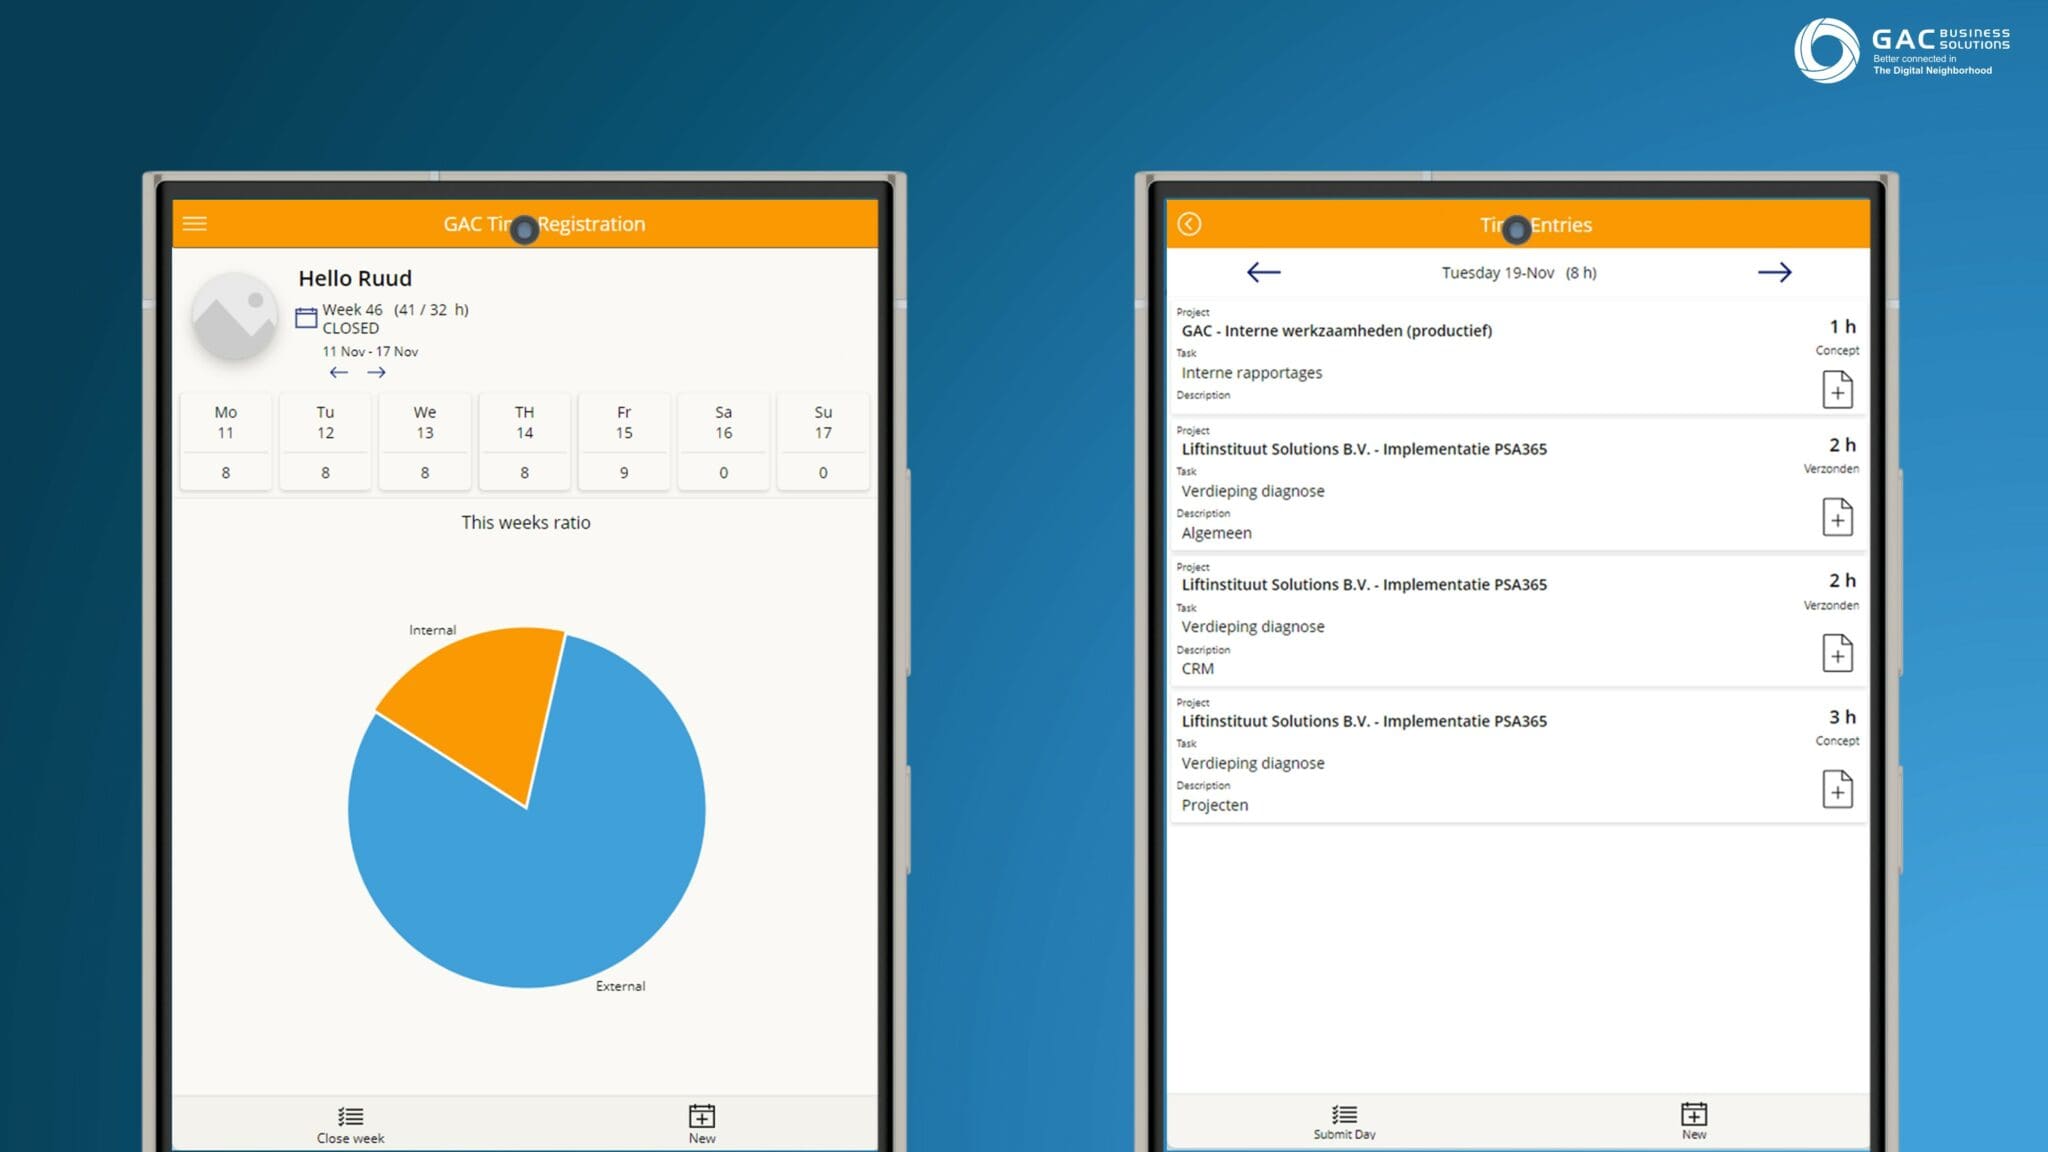Image resolution: width=2048 pixels, height=1152 pixels.
Task: Click the calendar icon next to Week 46
Action: [x=305, y=315]
